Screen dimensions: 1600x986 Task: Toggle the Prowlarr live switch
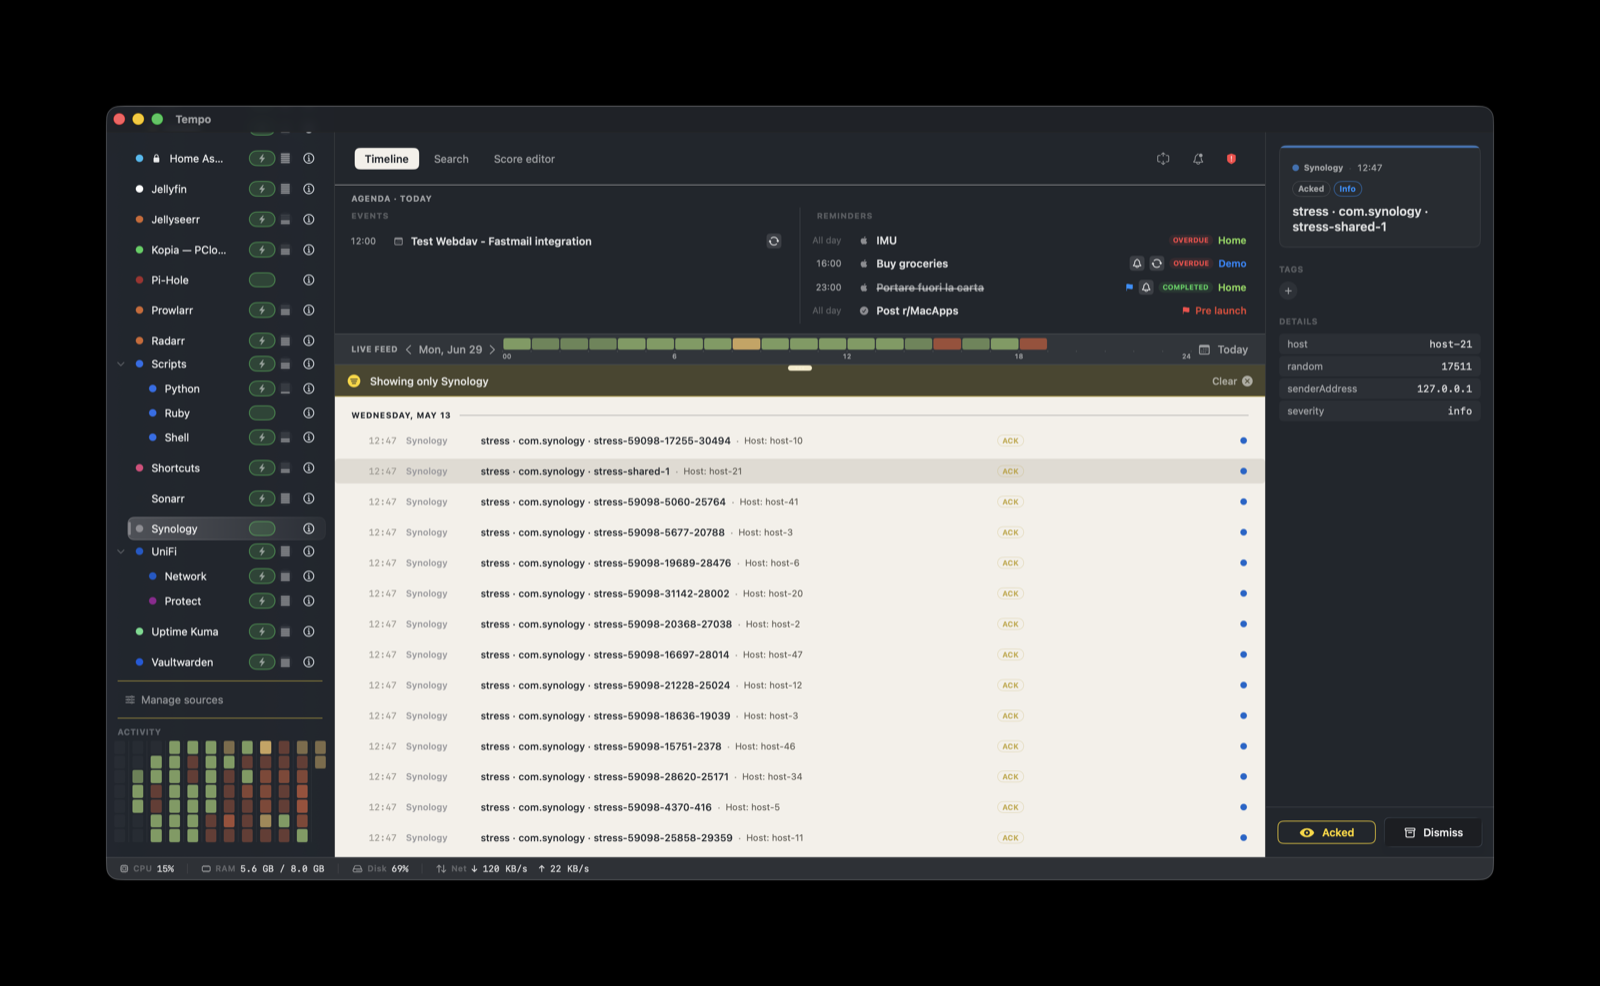[x=262, y=310]
